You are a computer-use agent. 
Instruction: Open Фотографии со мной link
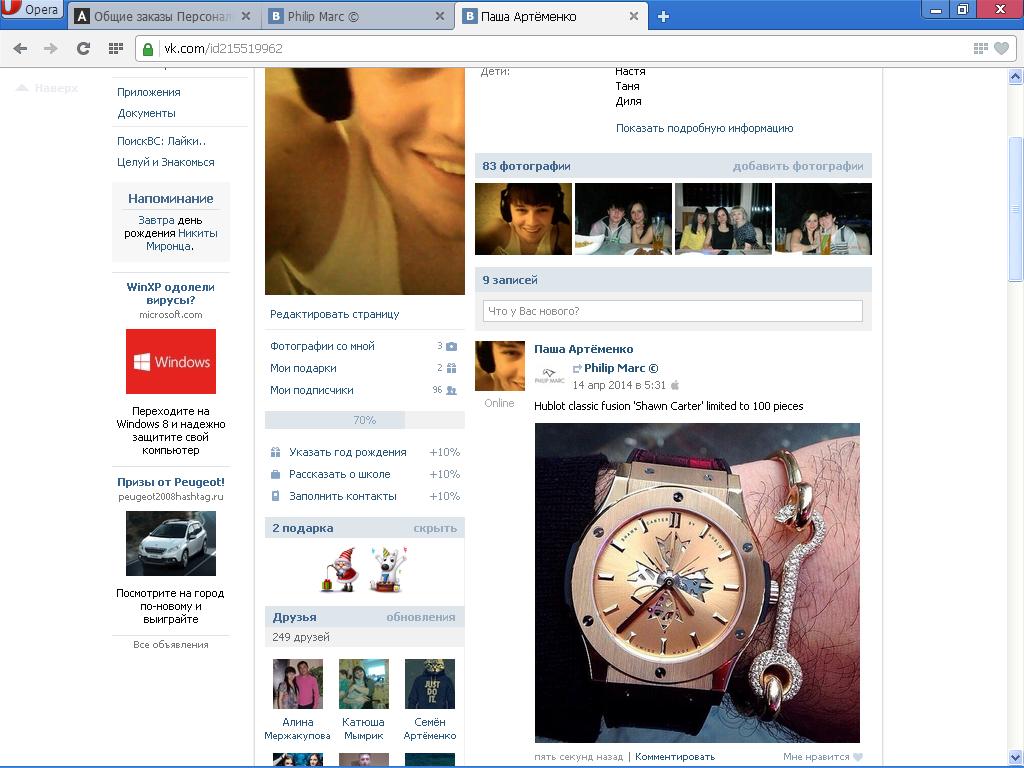(322, 346)
